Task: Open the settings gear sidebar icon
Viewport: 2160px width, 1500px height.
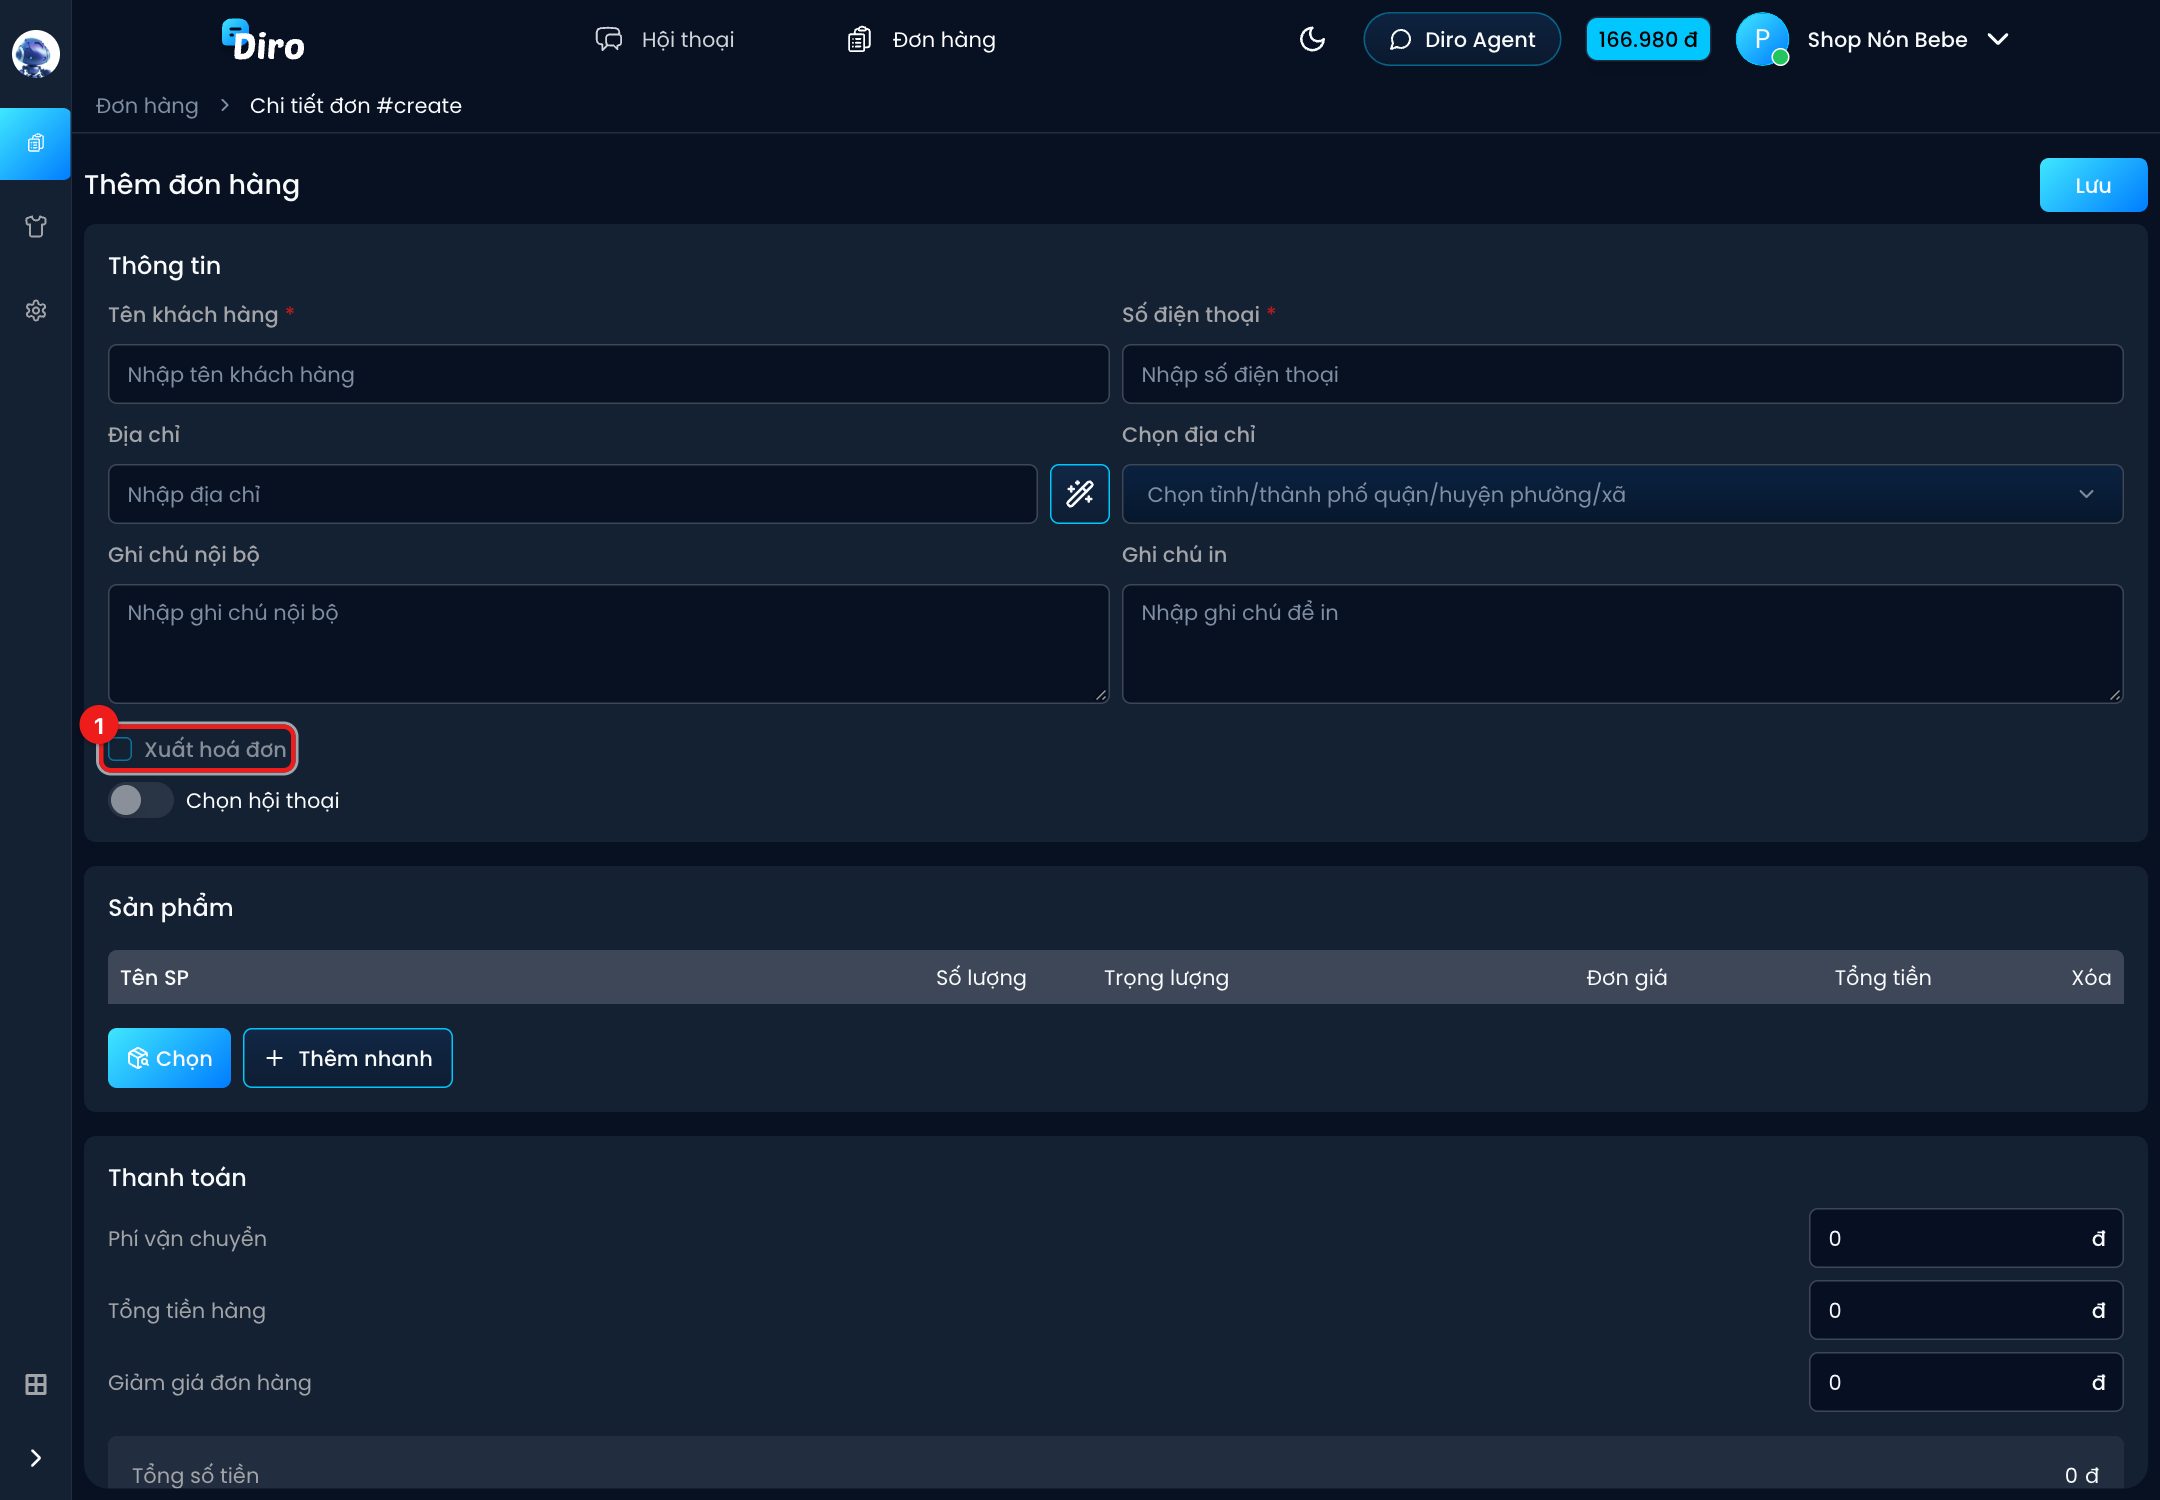Action: [36, 311]
